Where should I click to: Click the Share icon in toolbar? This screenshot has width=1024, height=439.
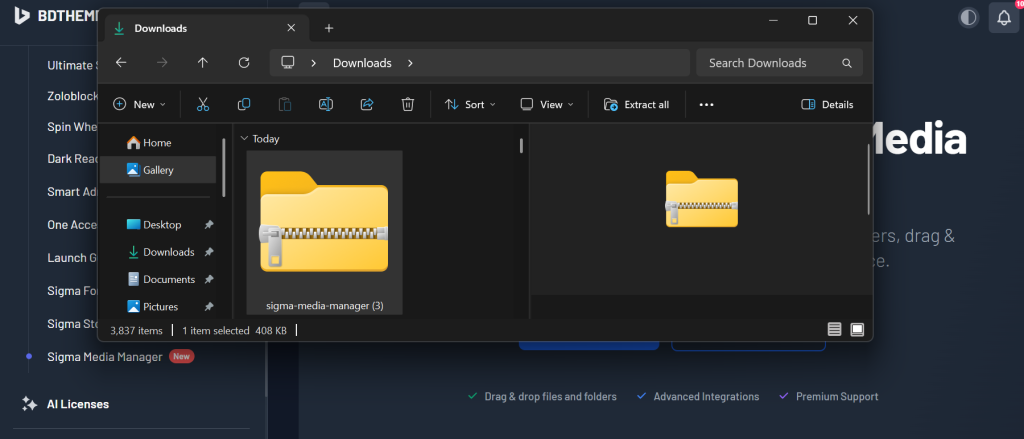[x=366, y=105]
